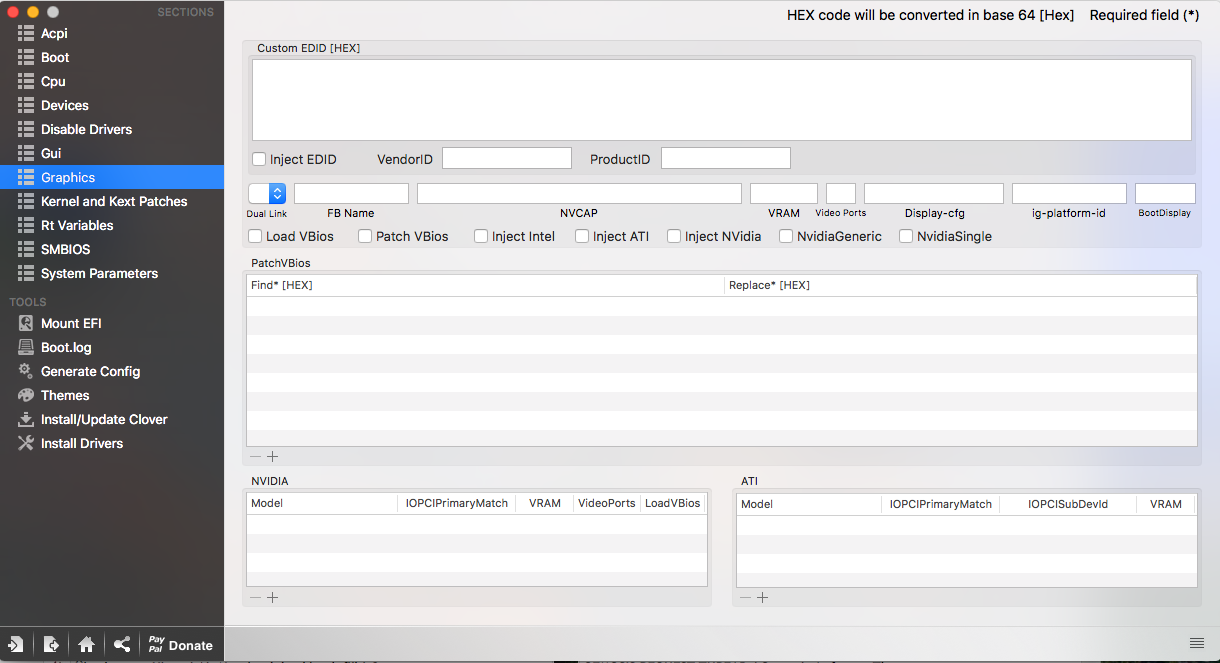Open the Generate Config tool
The height and width of the screenshot is (663, 1220).
(90, 371)
